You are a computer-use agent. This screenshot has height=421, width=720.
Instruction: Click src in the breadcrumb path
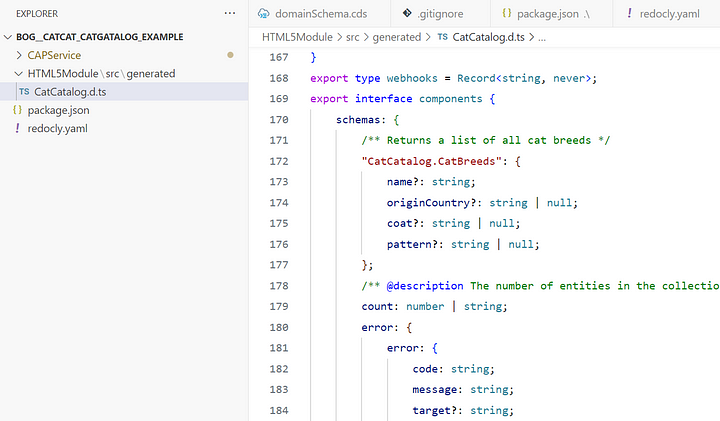pos(353,37)
